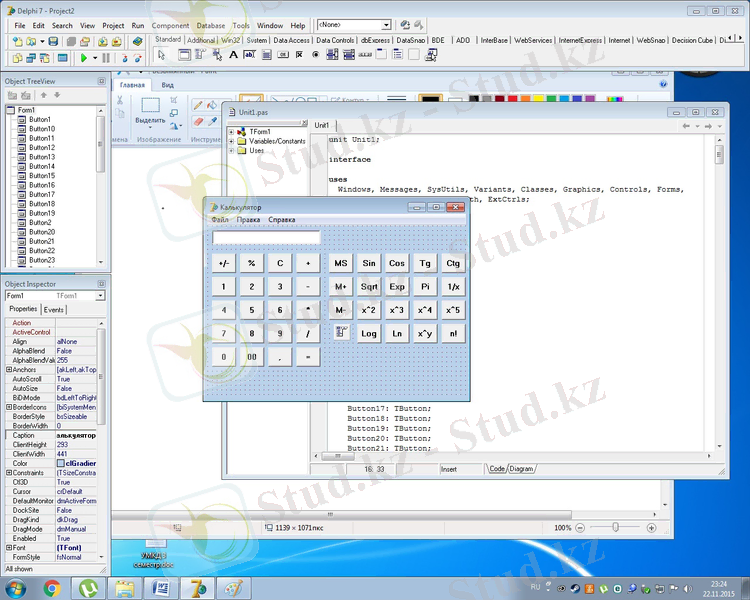The width and height of the screenshot is (750, 600).
Task: Select the Frames component icon
Action: [184, 55]
